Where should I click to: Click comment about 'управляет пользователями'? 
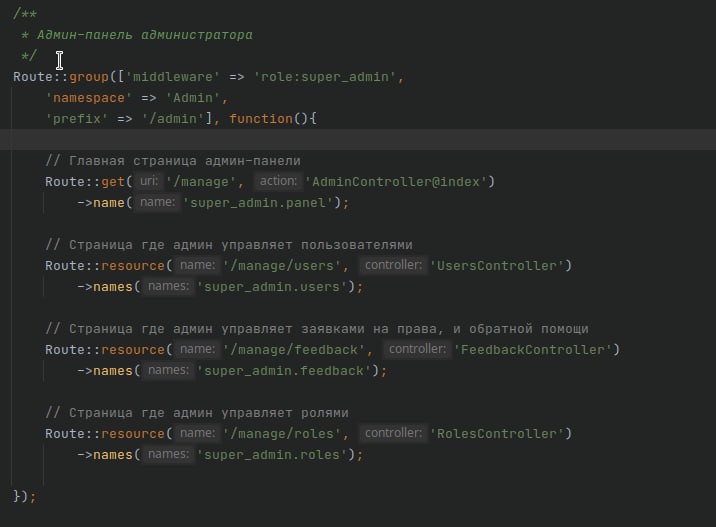click(x=229, y=245)
